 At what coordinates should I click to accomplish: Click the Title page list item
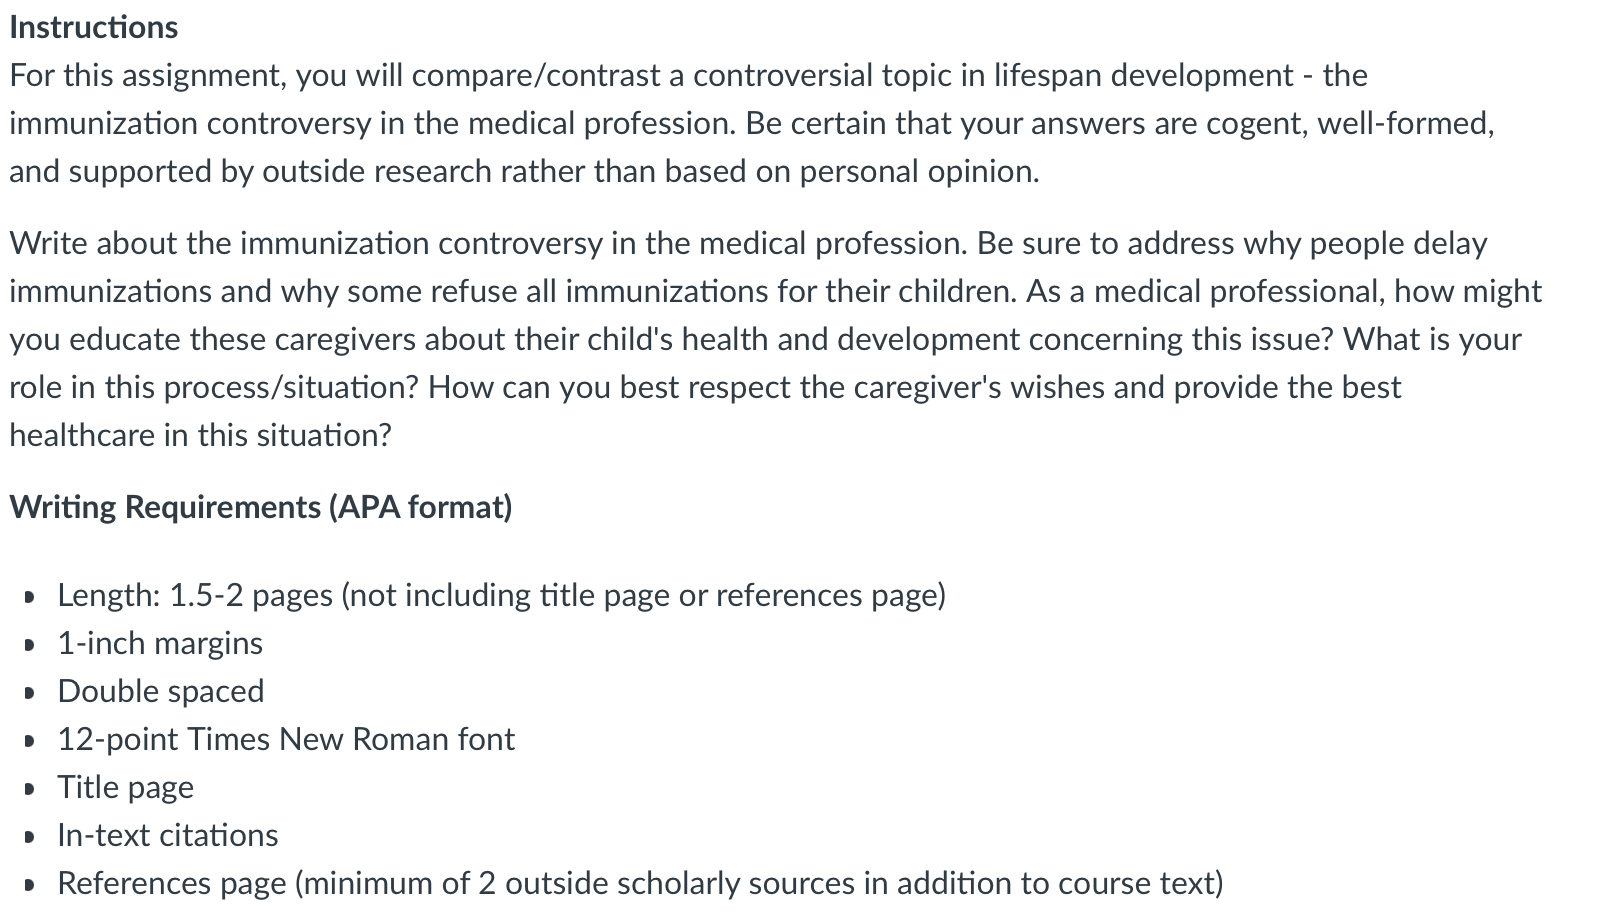point(125,787)
